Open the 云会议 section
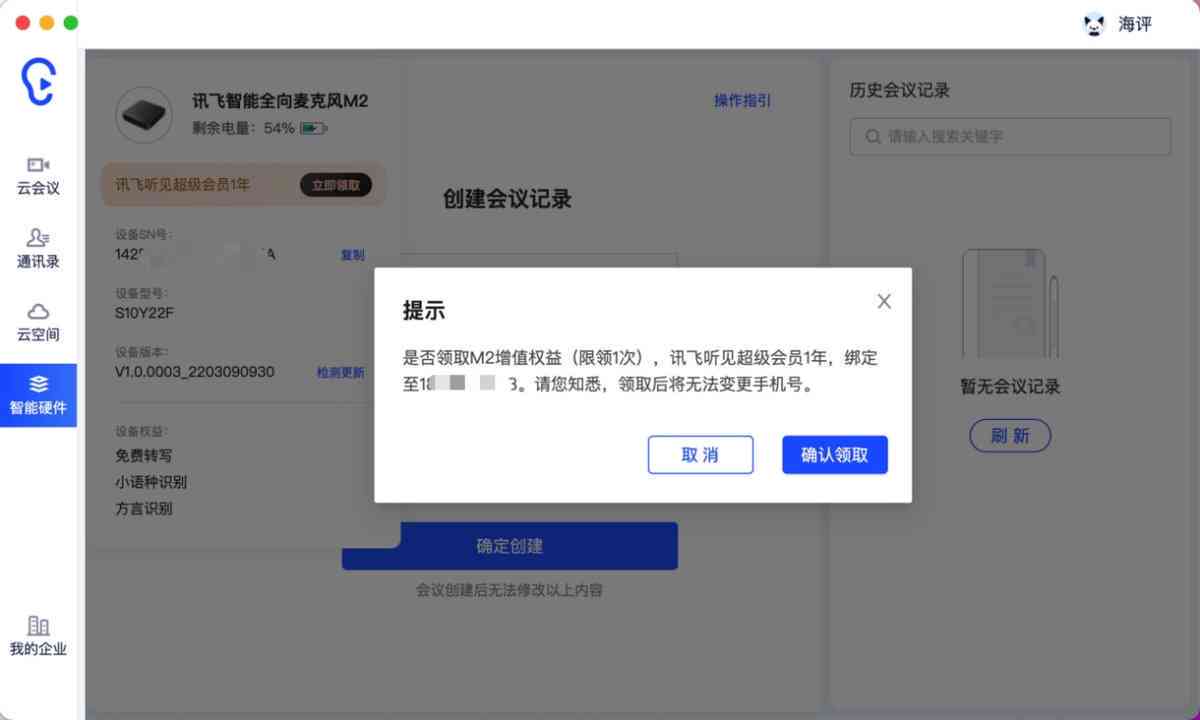This screenshot has height=720, width=1200. click(38, 175)
